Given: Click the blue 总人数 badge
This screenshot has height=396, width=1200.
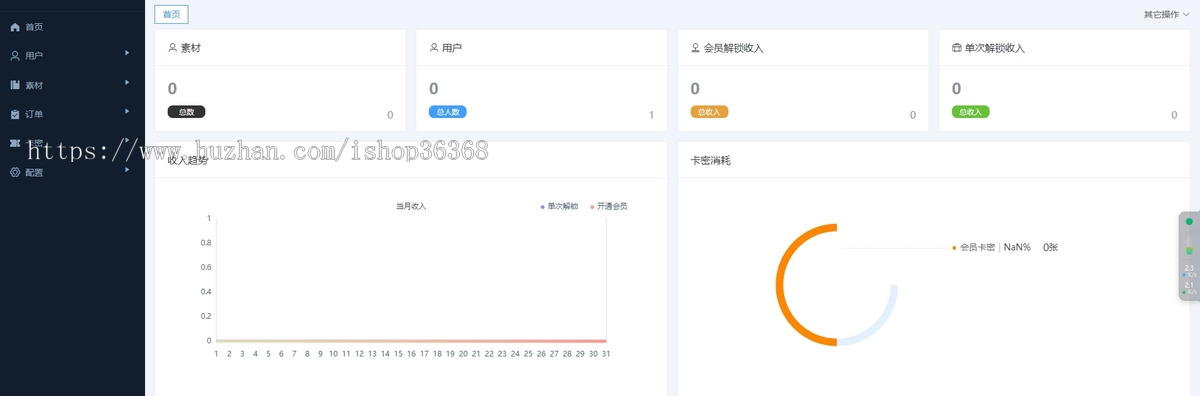Looking at the screenshot, I should point(448,112).
